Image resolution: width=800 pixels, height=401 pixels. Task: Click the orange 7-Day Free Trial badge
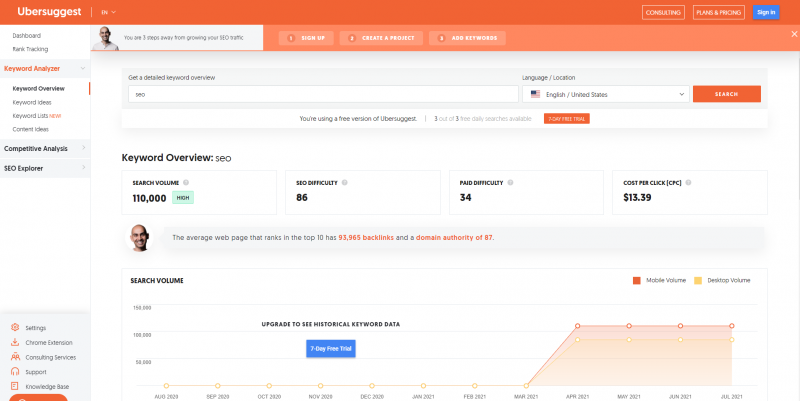566,119
